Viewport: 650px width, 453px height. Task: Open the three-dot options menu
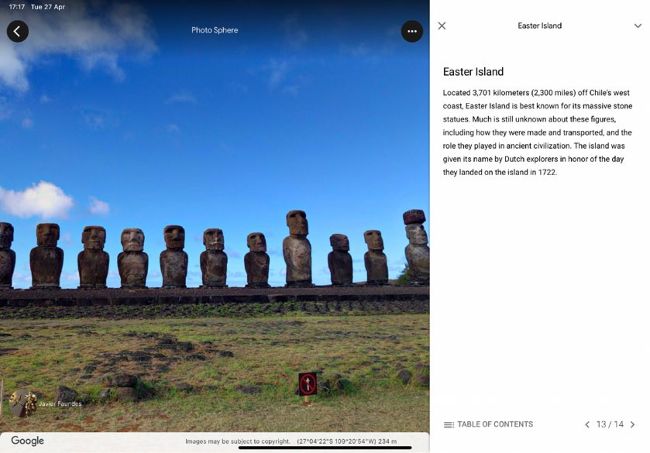(412, 31)
